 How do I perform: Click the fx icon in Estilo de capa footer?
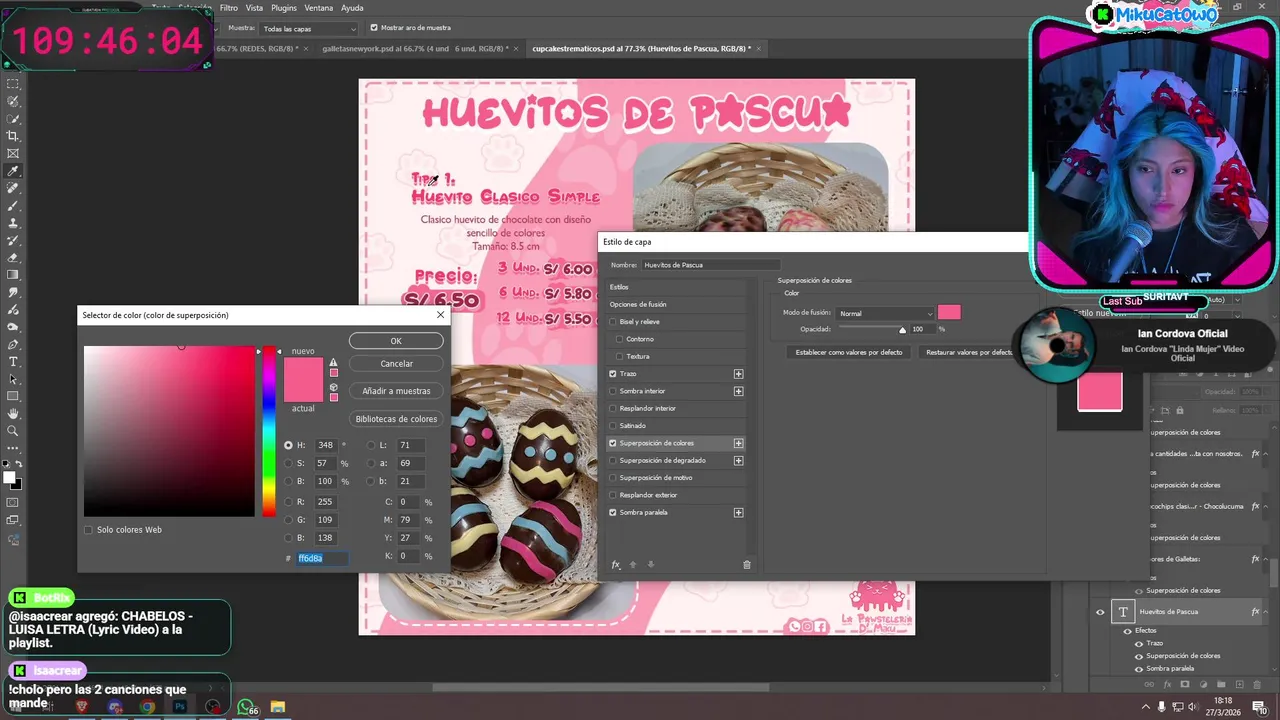pyautogui.click(x=616, y=565)
